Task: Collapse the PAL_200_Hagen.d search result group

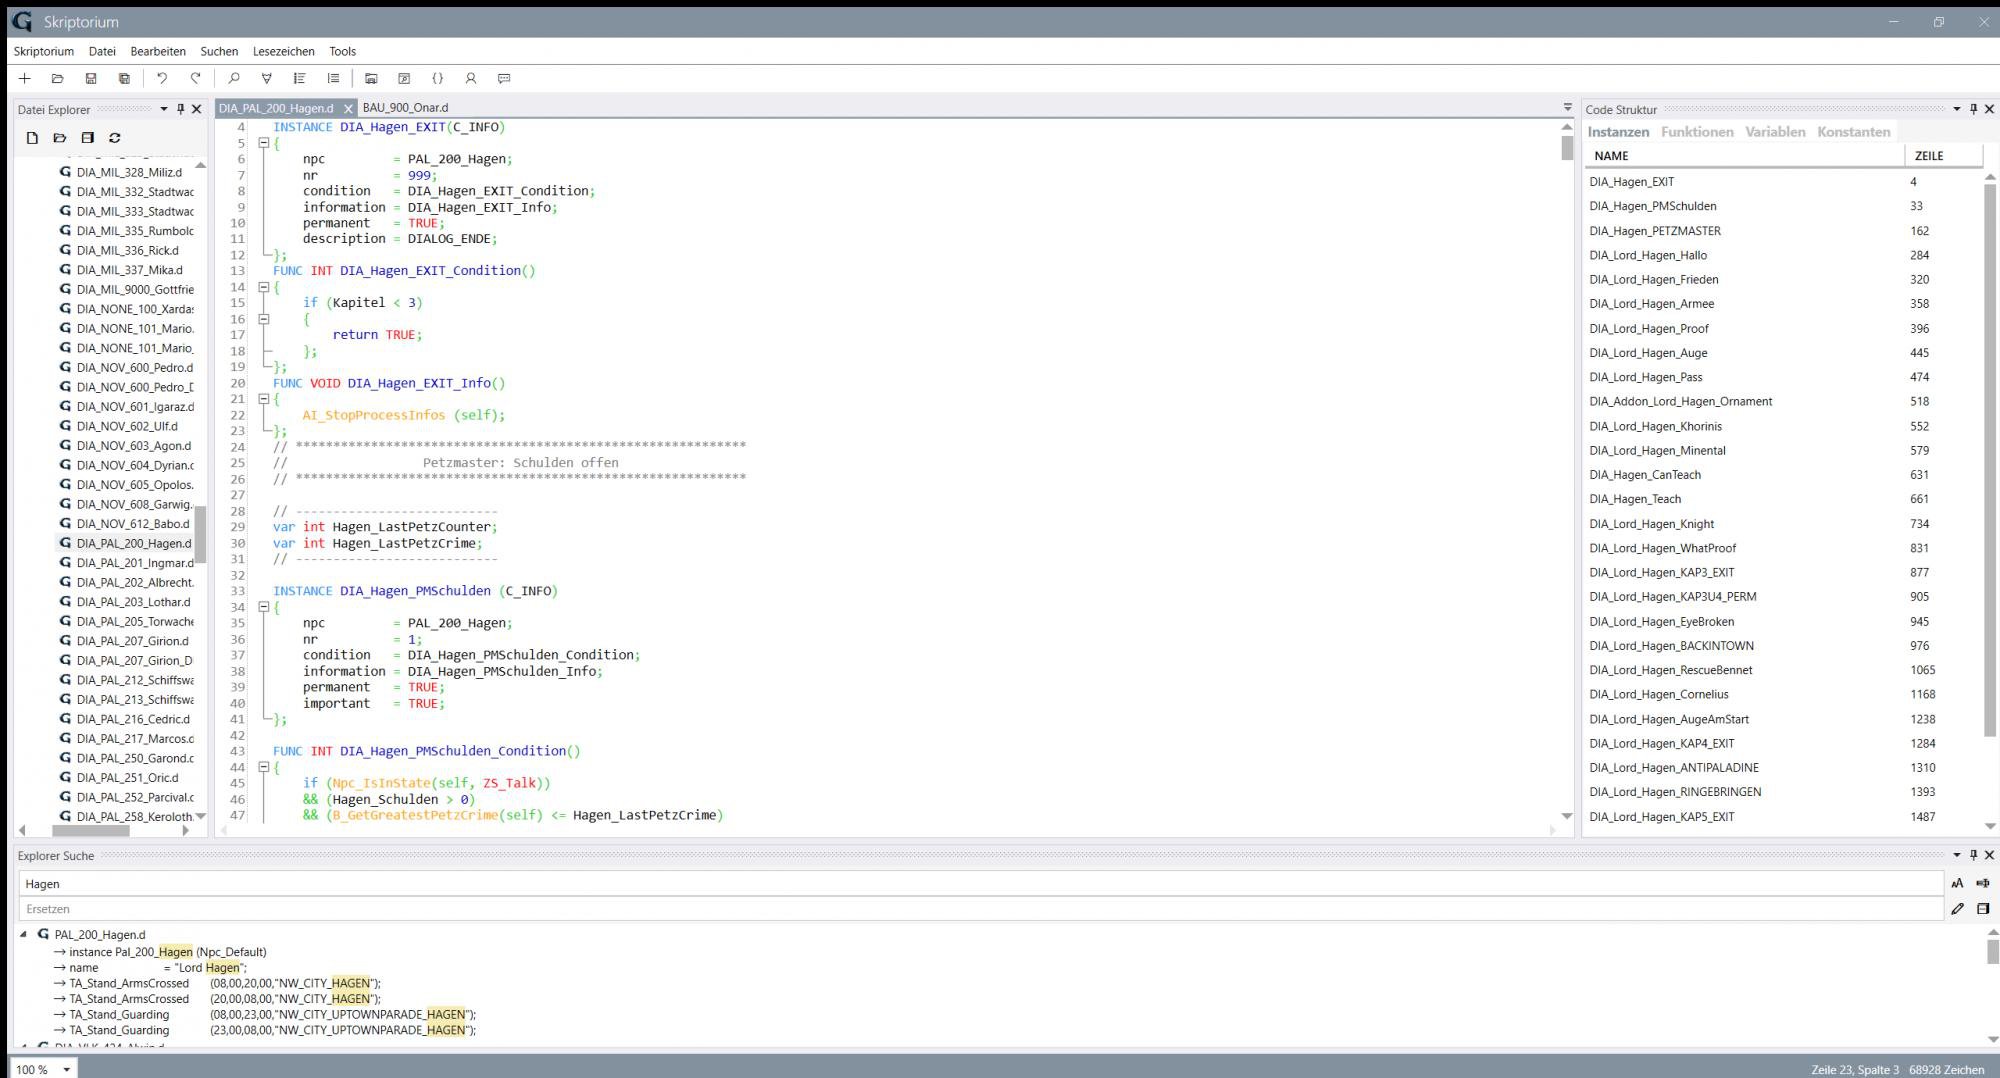Action: (x=24, y=934)
